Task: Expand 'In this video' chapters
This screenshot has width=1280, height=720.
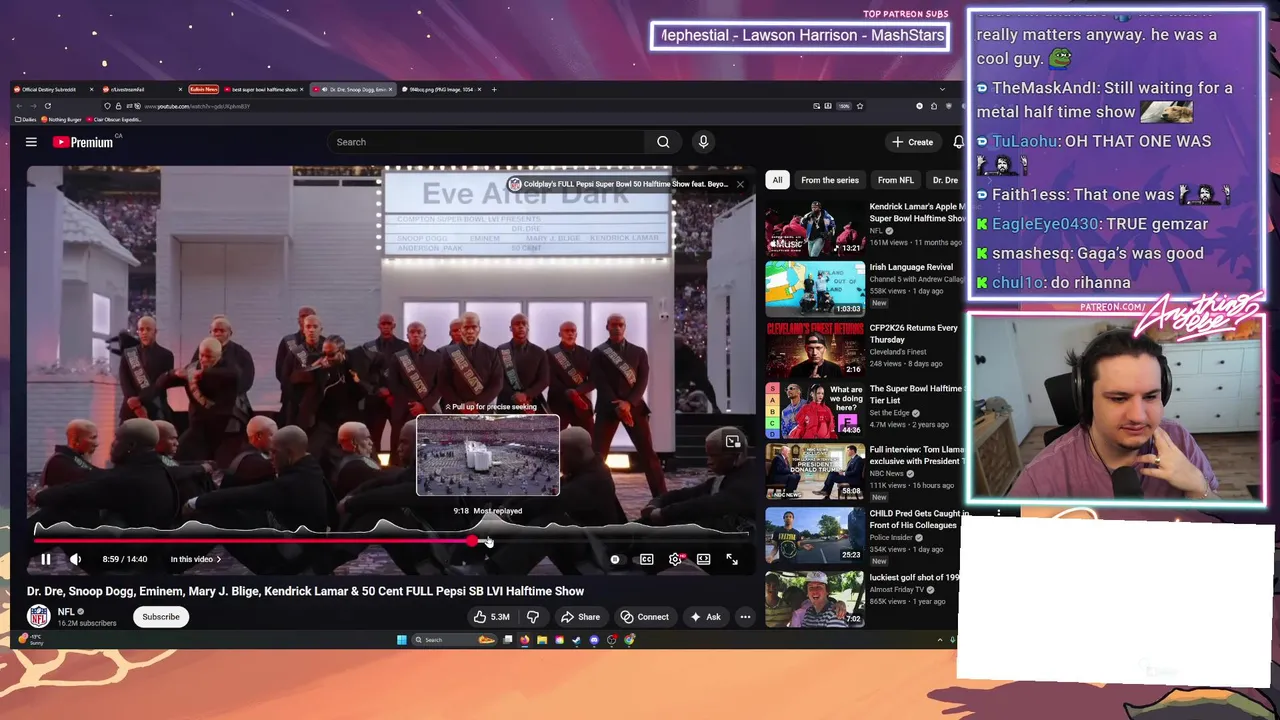Action: [x=196, y=559]
